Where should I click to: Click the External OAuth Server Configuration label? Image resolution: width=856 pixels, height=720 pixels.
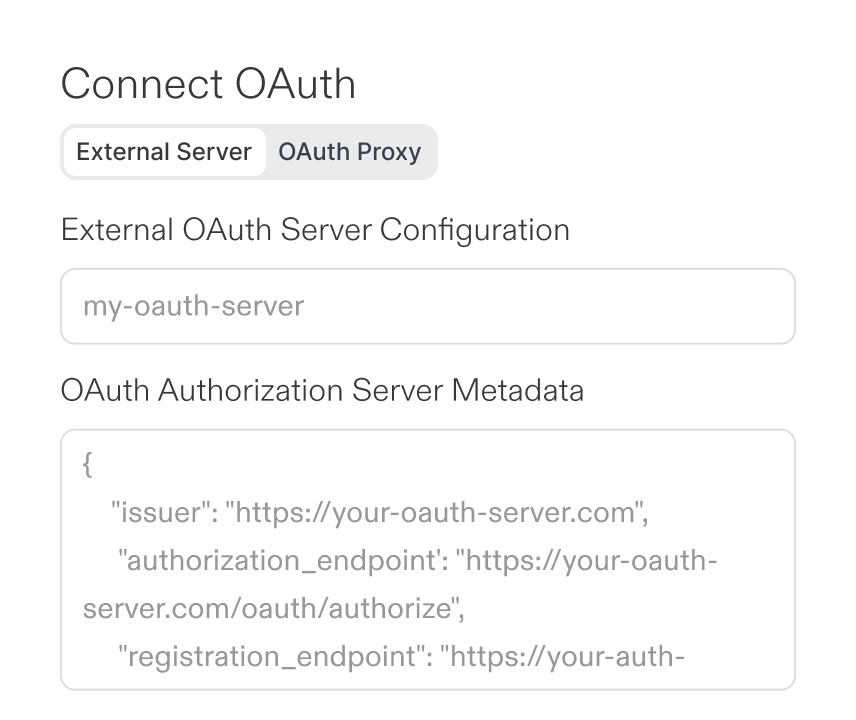tap(316, 229)
